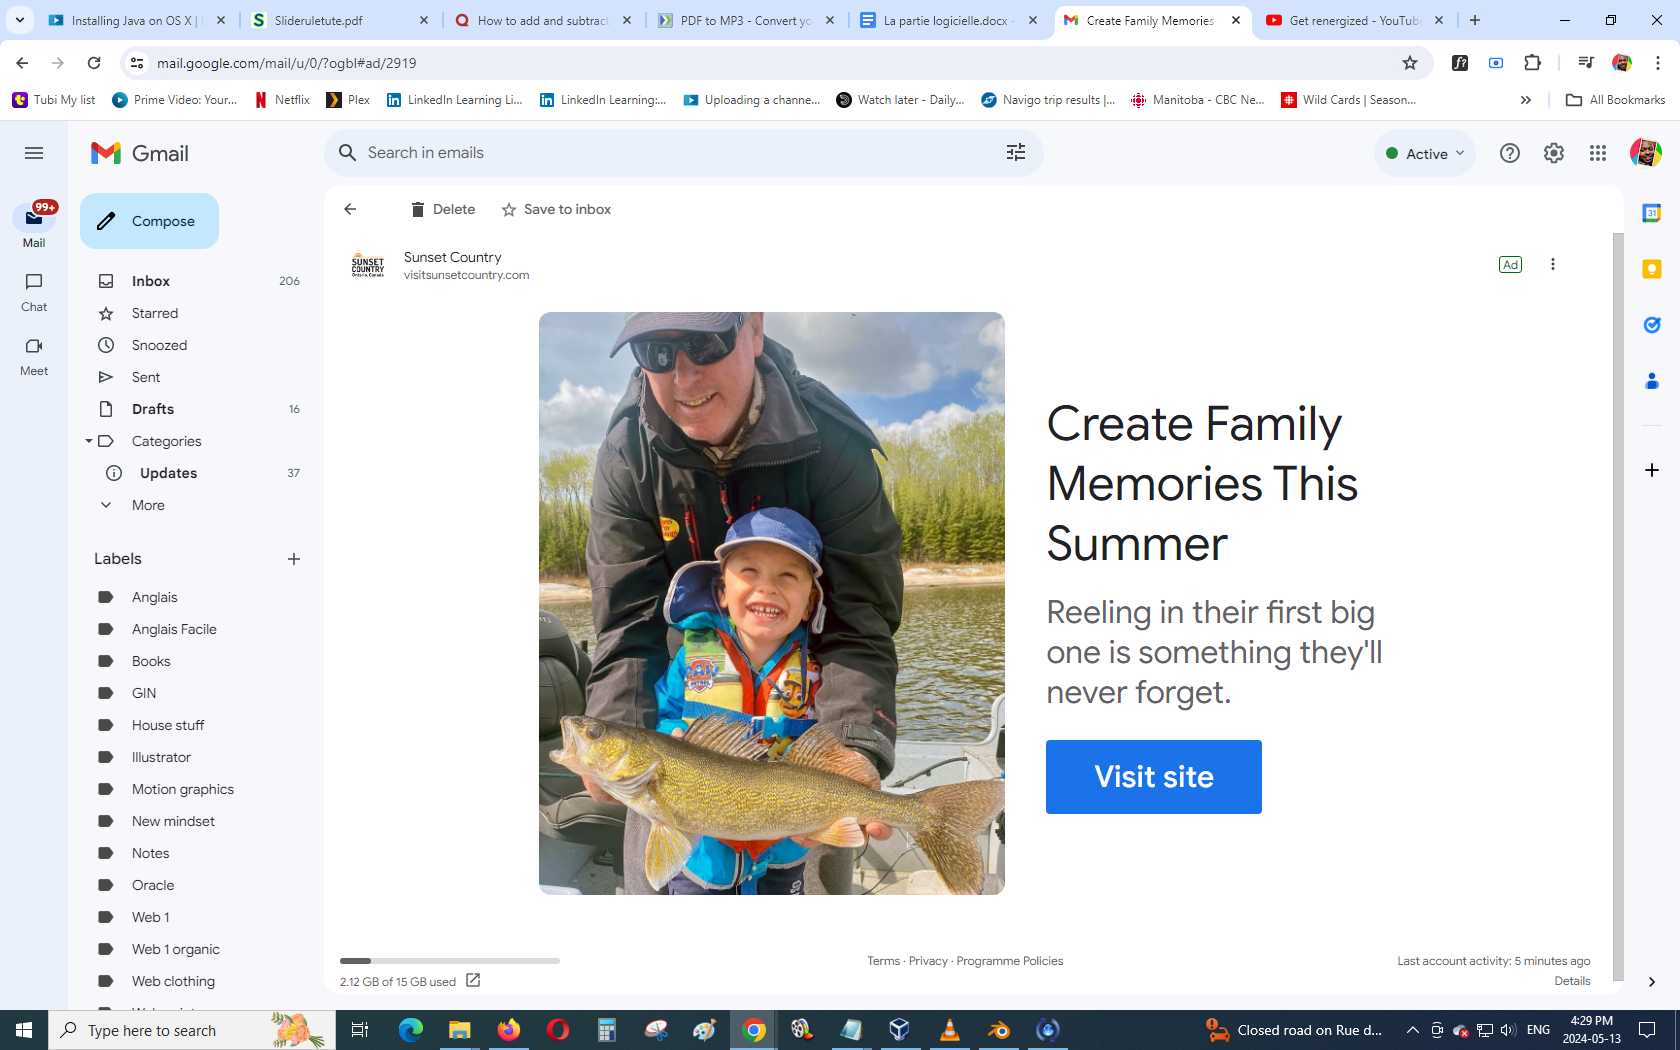Open the Privacy link
The width and height of the screenshot is (1680, 1050).
[x=927, y=961]
